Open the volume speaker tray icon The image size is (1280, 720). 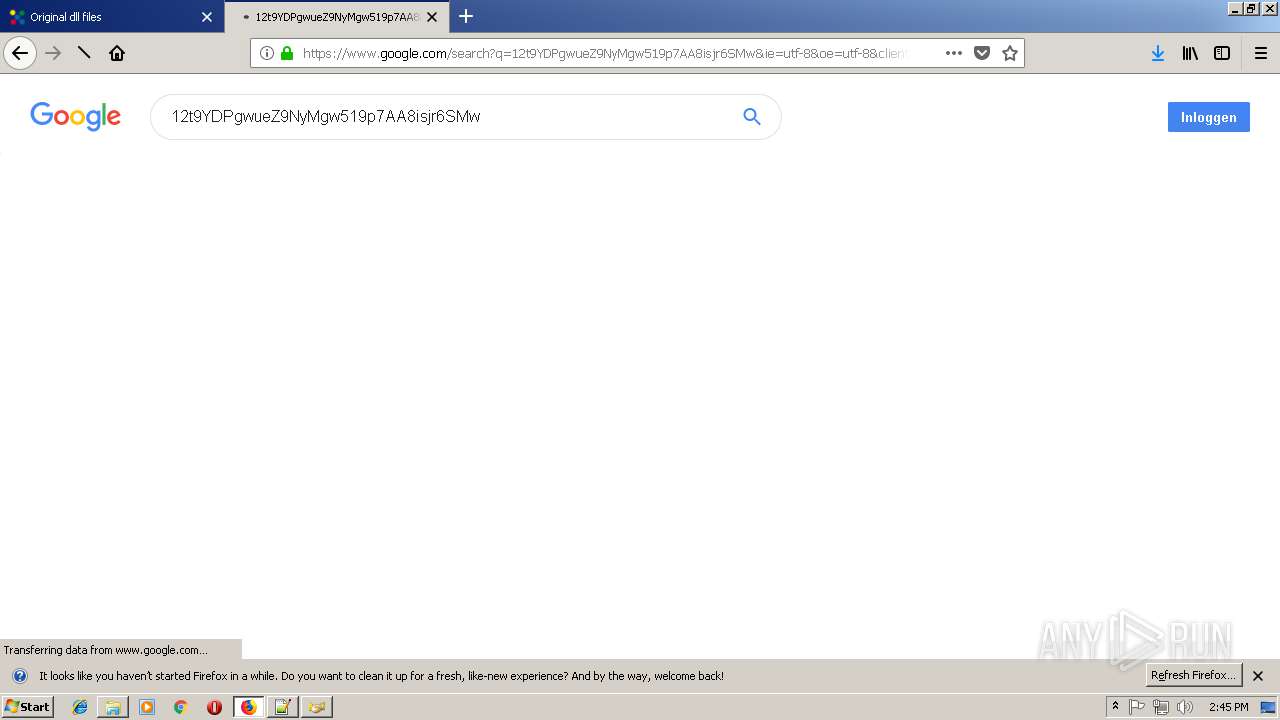1185,707
